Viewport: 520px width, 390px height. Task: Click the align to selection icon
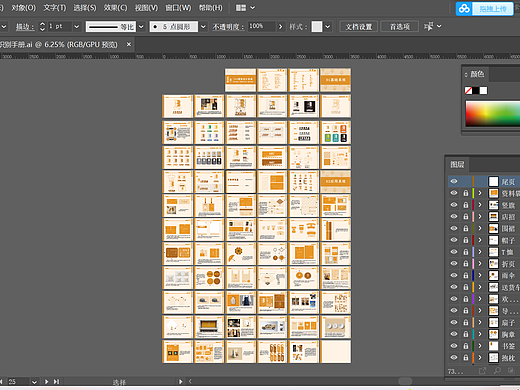(x=428, y=26)
